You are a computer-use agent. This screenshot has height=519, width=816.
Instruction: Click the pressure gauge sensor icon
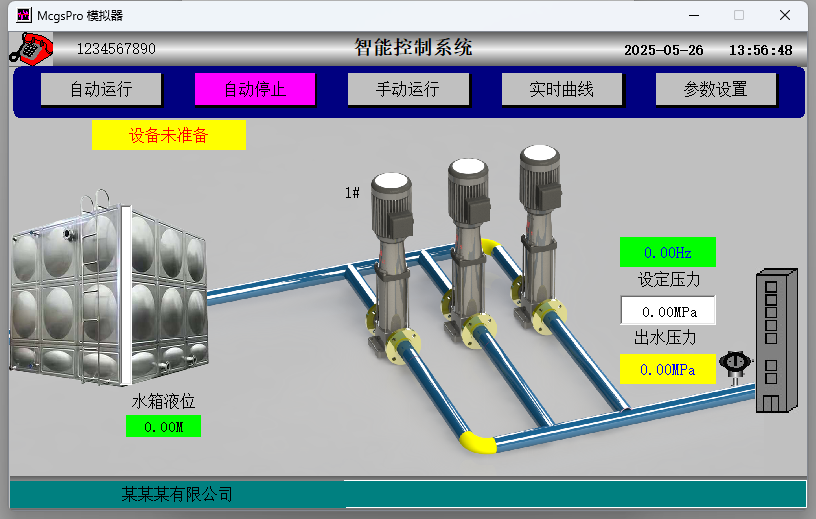click(x=735, y=364)
